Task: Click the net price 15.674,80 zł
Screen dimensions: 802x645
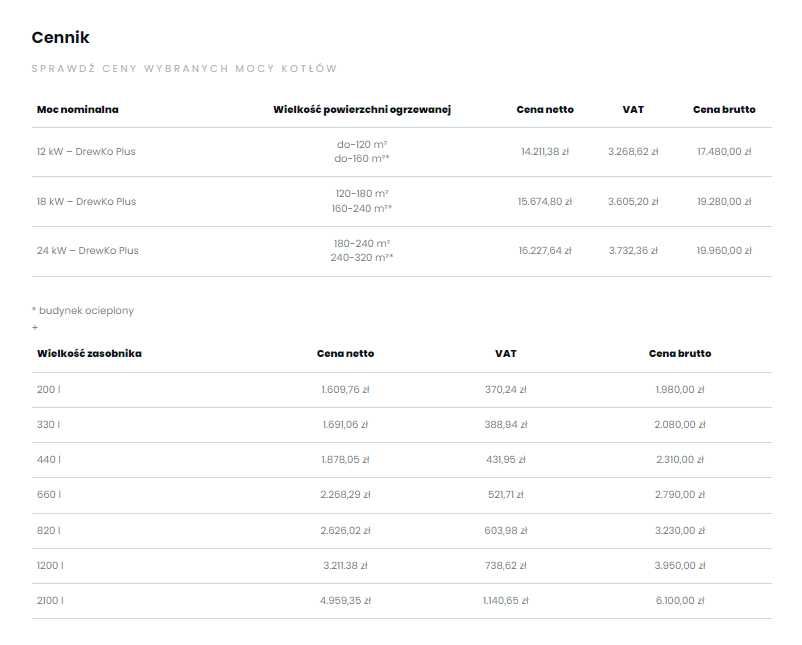Action: click(545, 201)
